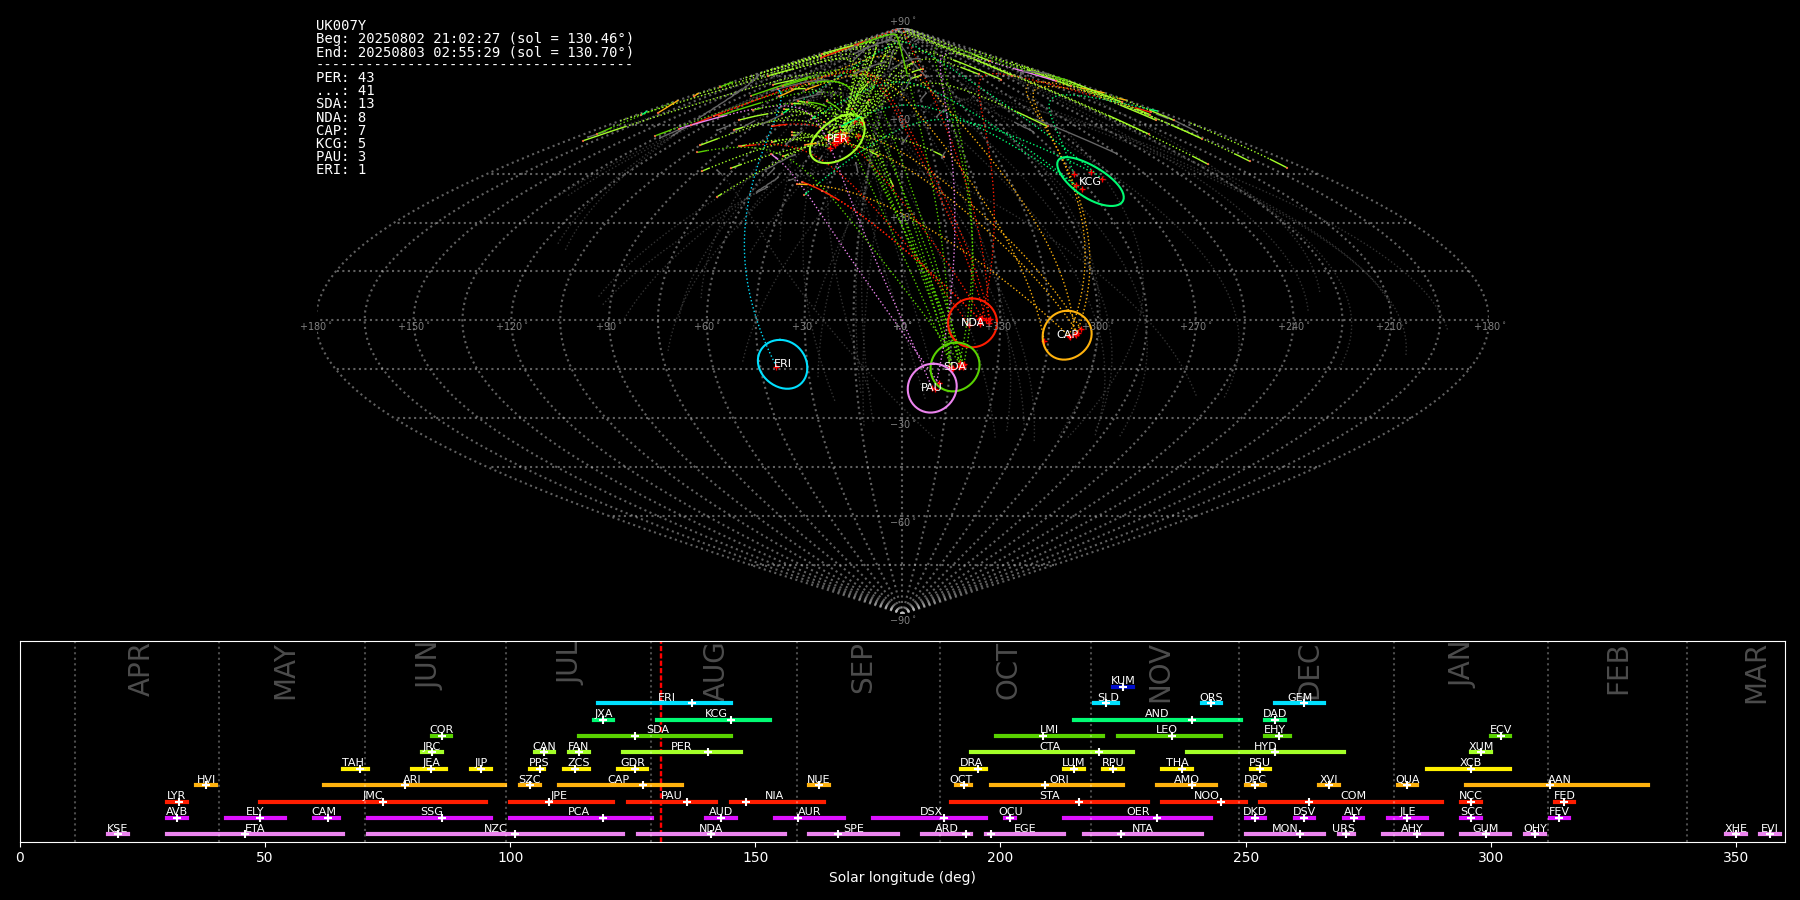Click the red NDA radiant circle on map

pyautogui.click(x=972, y=322)
